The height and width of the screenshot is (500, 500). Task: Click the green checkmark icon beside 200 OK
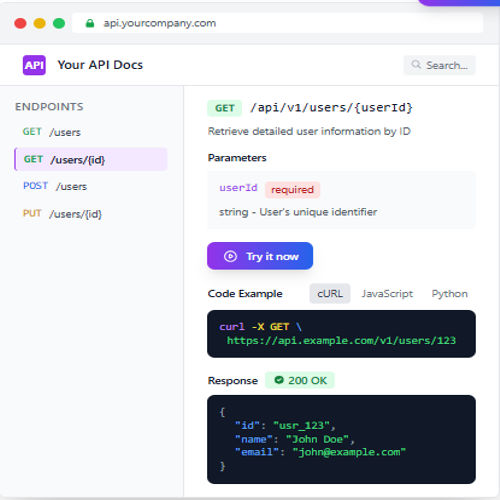click(279, 380)
